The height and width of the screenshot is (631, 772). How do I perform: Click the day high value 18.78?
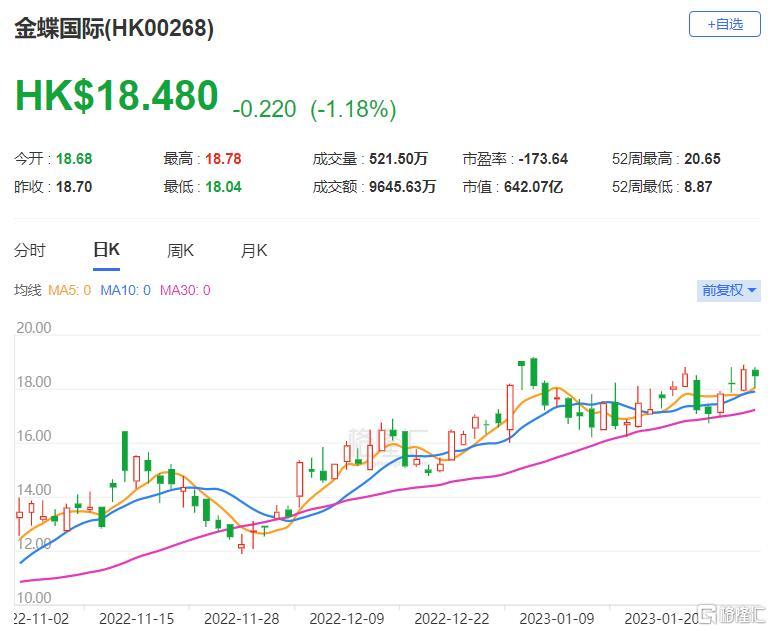tap(223, 159)
